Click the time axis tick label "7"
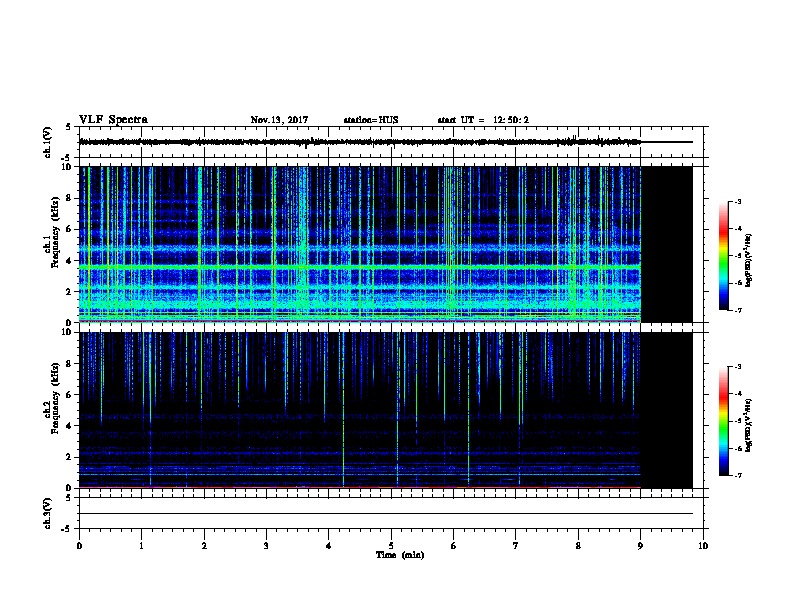 click(x=516, y=545)
